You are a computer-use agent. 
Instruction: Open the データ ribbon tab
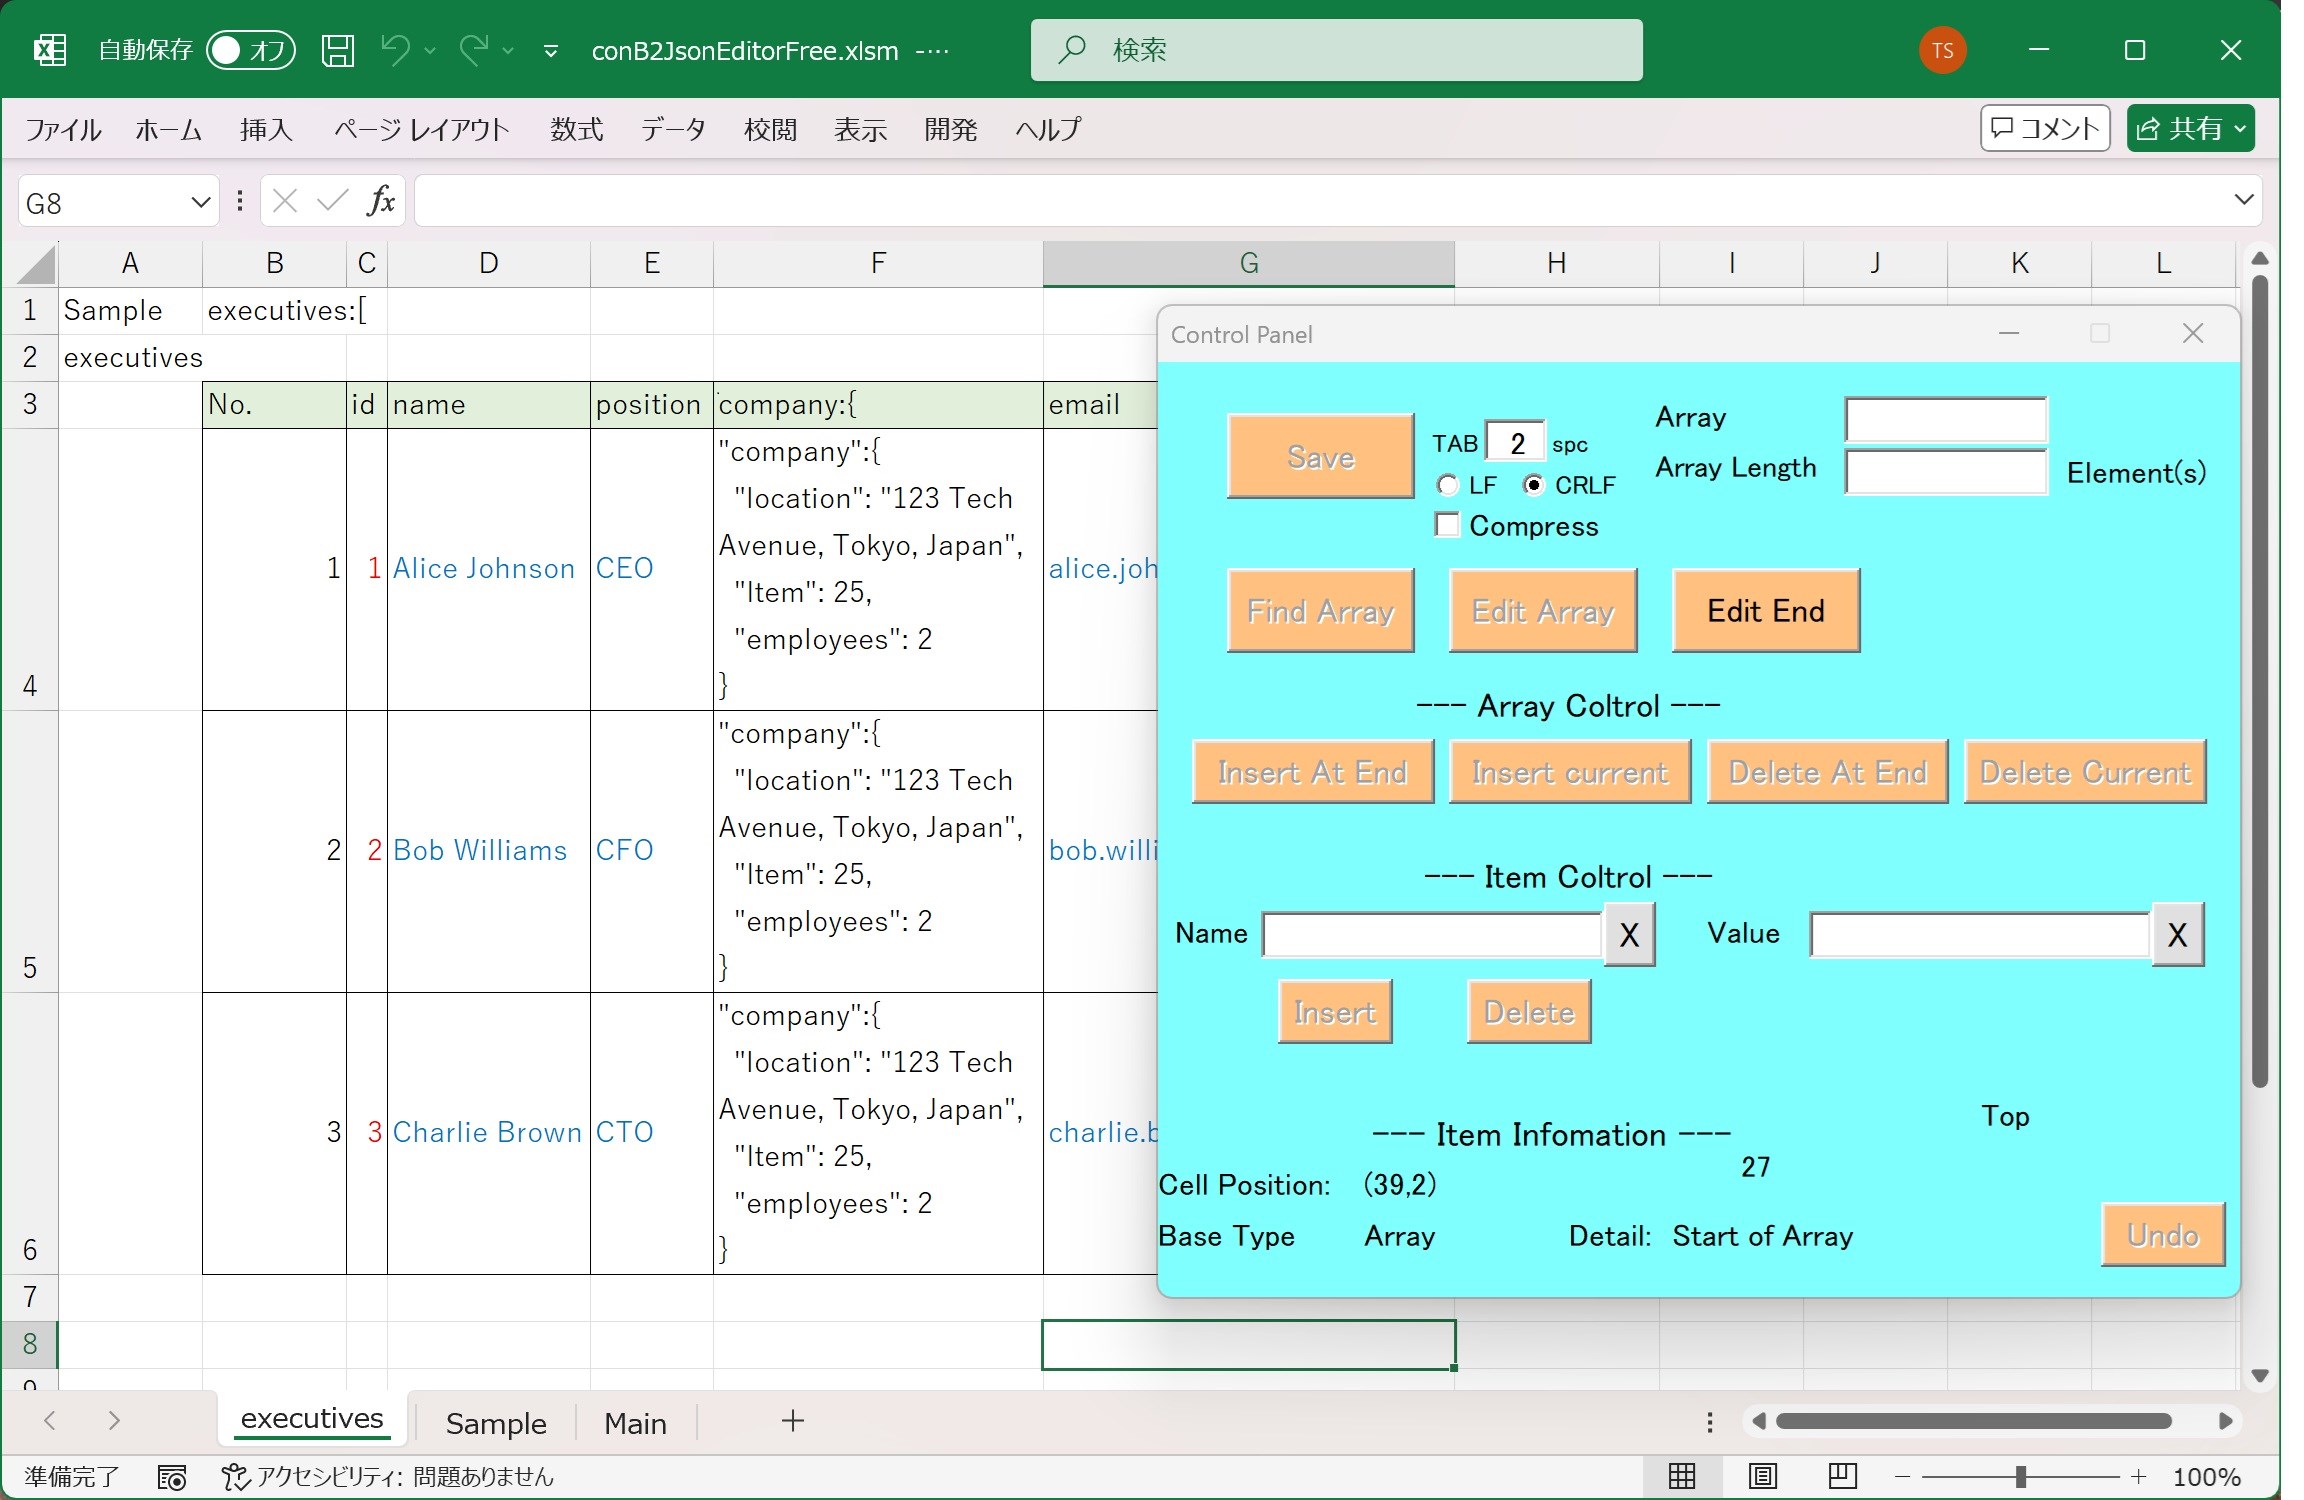tap(673, 129)
